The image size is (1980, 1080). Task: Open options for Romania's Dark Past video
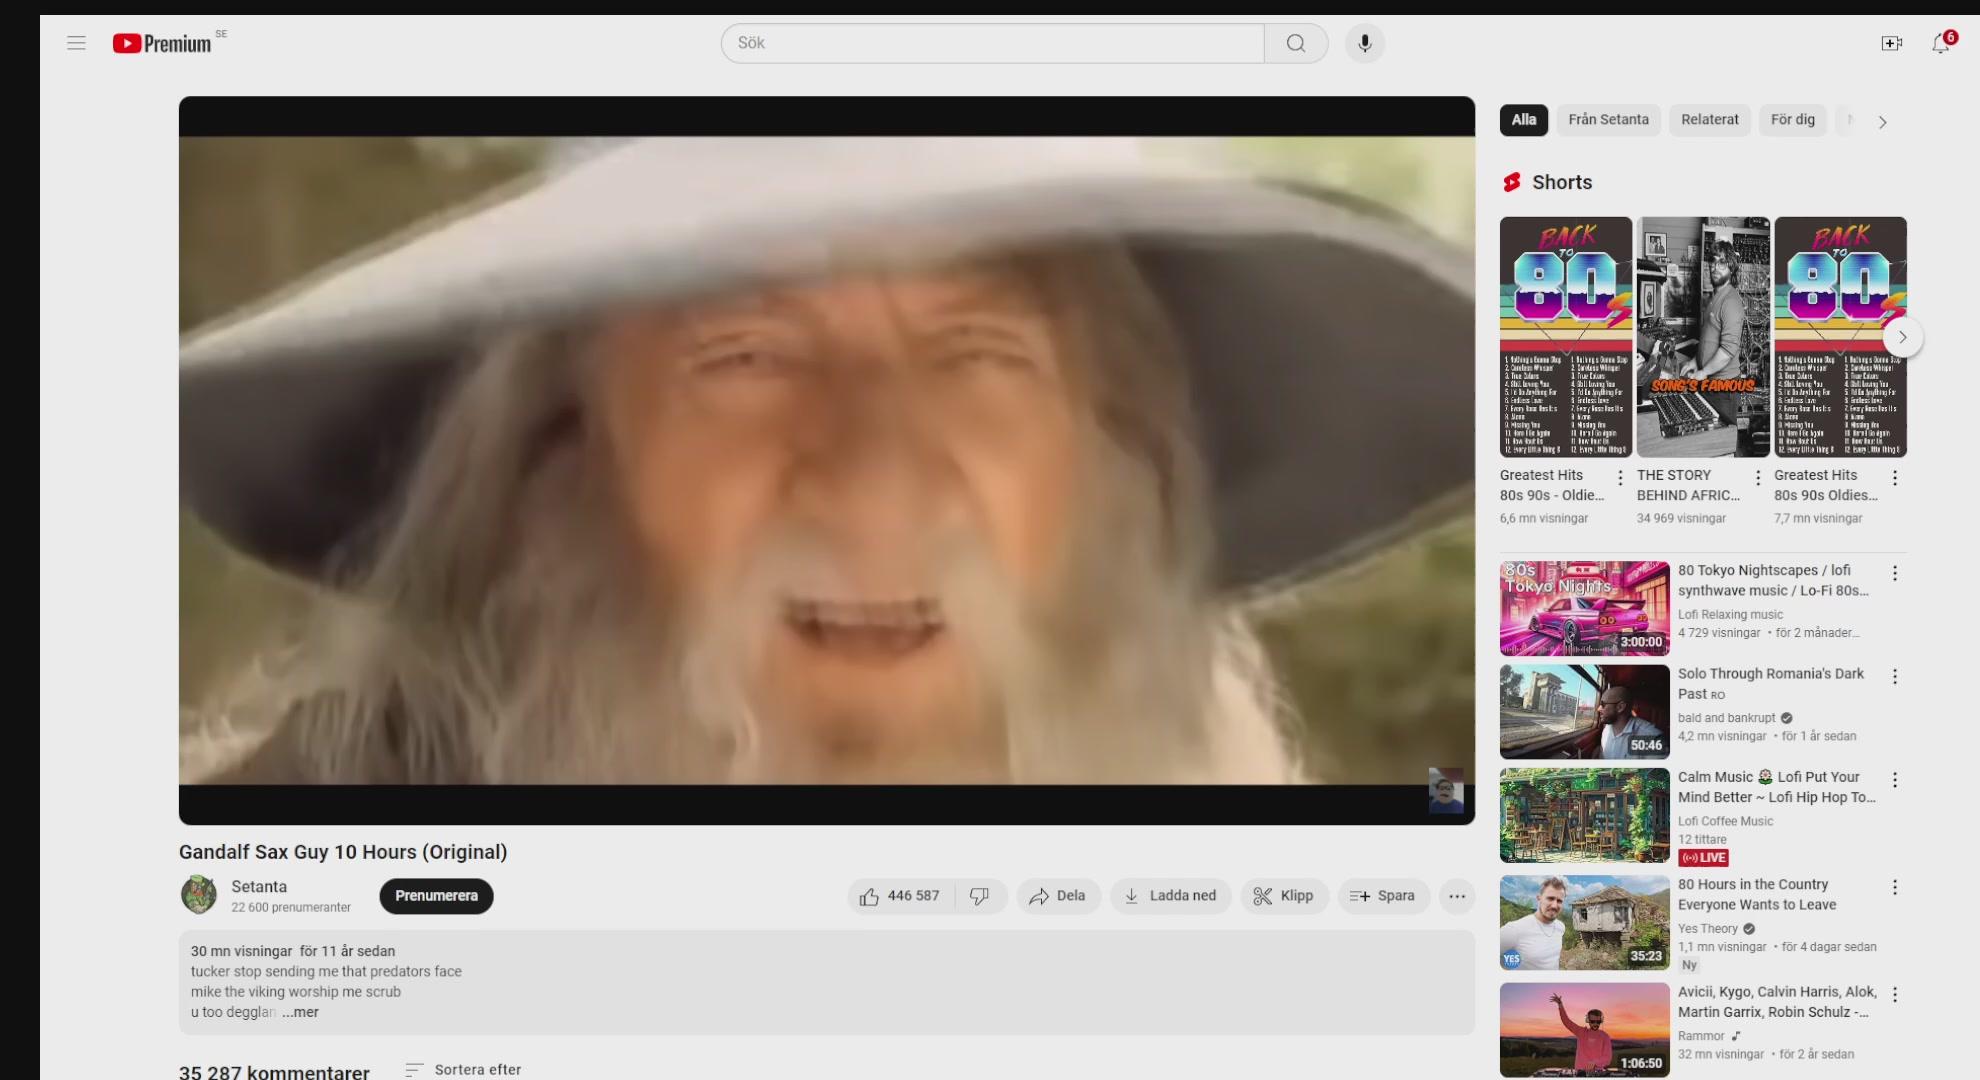coord(1895,677)
